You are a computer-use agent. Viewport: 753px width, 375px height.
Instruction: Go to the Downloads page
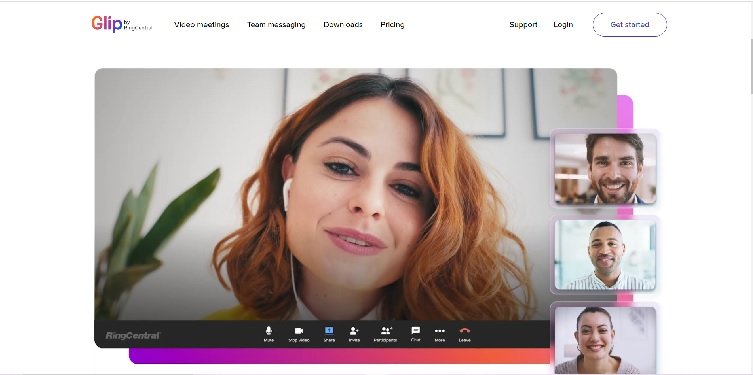(342, 24)
